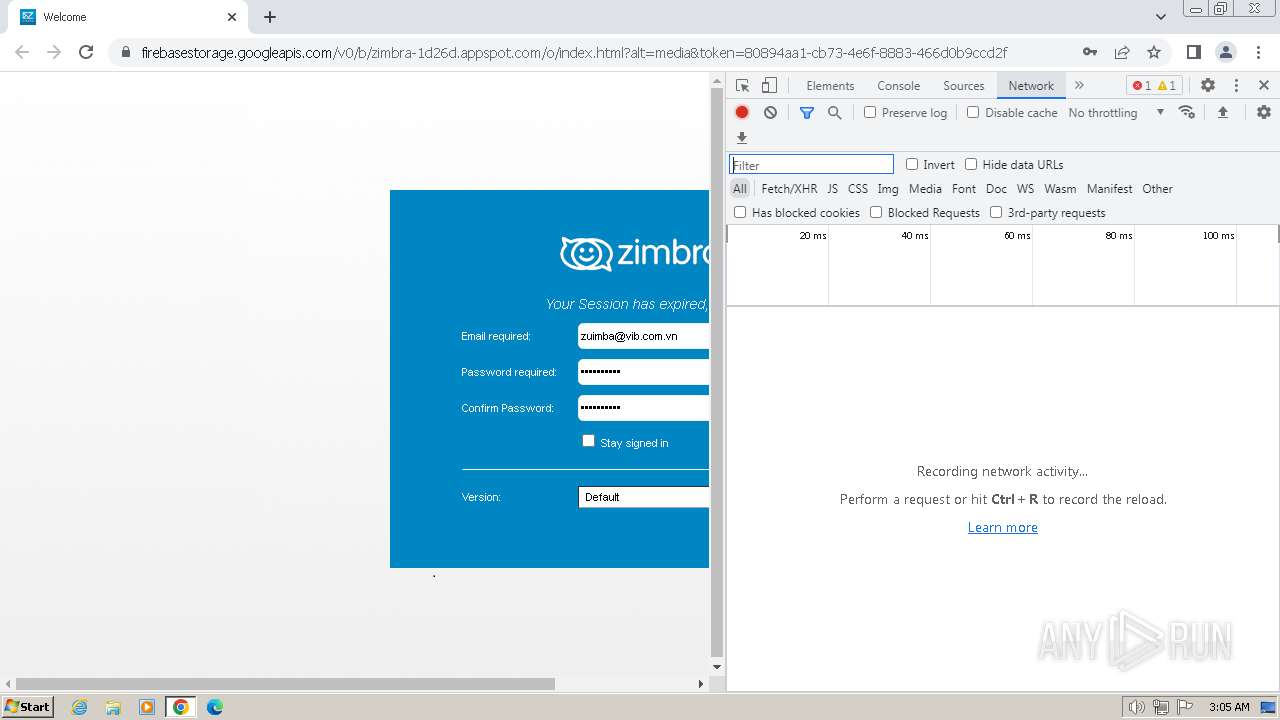The height and width of the screenshot is (720, 1280).
Task: Enable Preserve log checkbox
Action: [x=870, y=112]
